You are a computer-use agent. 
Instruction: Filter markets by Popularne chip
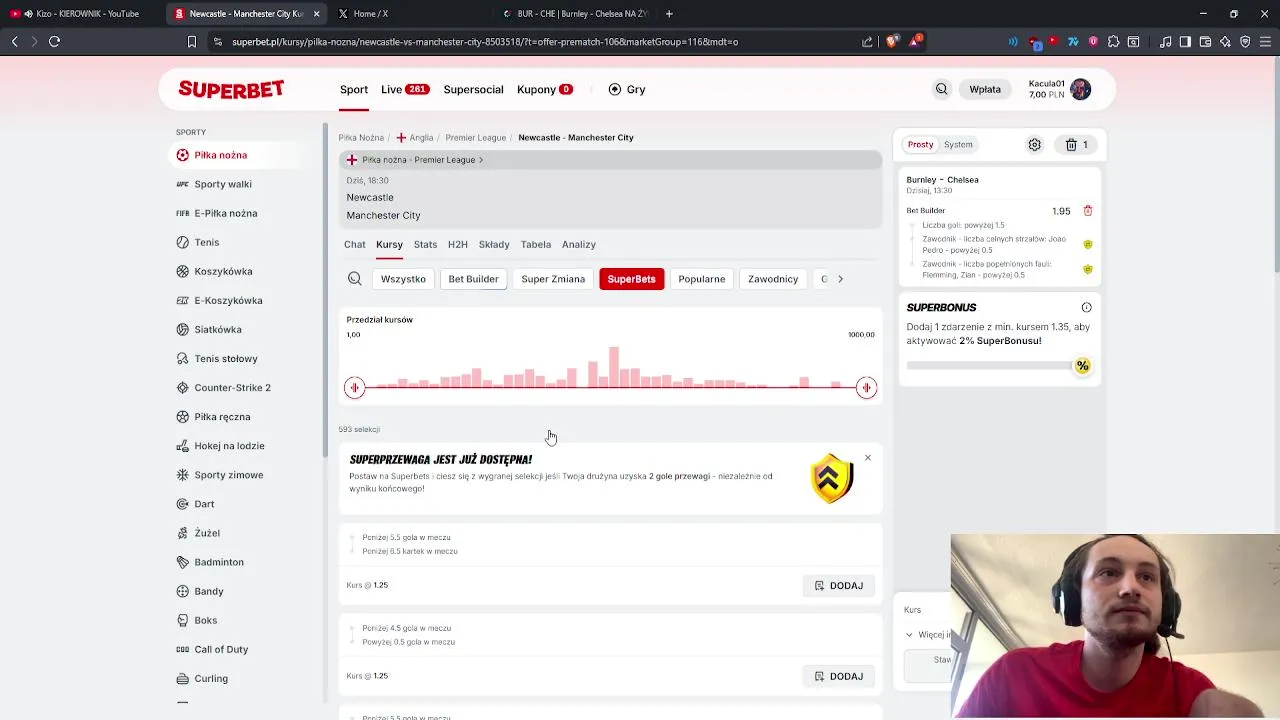[702, 279]
